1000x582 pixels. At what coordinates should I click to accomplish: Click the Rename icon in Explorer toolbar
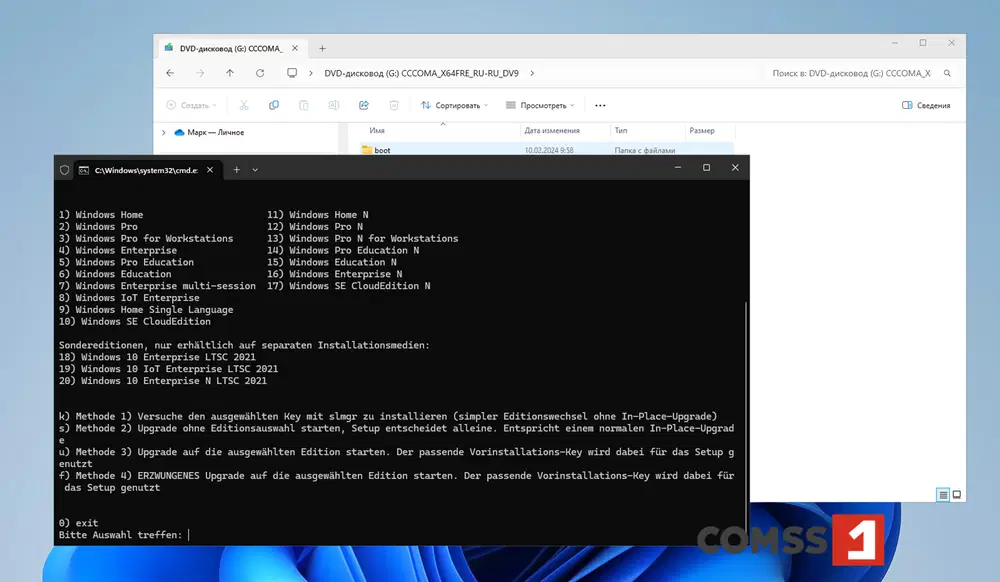(334, 105)
